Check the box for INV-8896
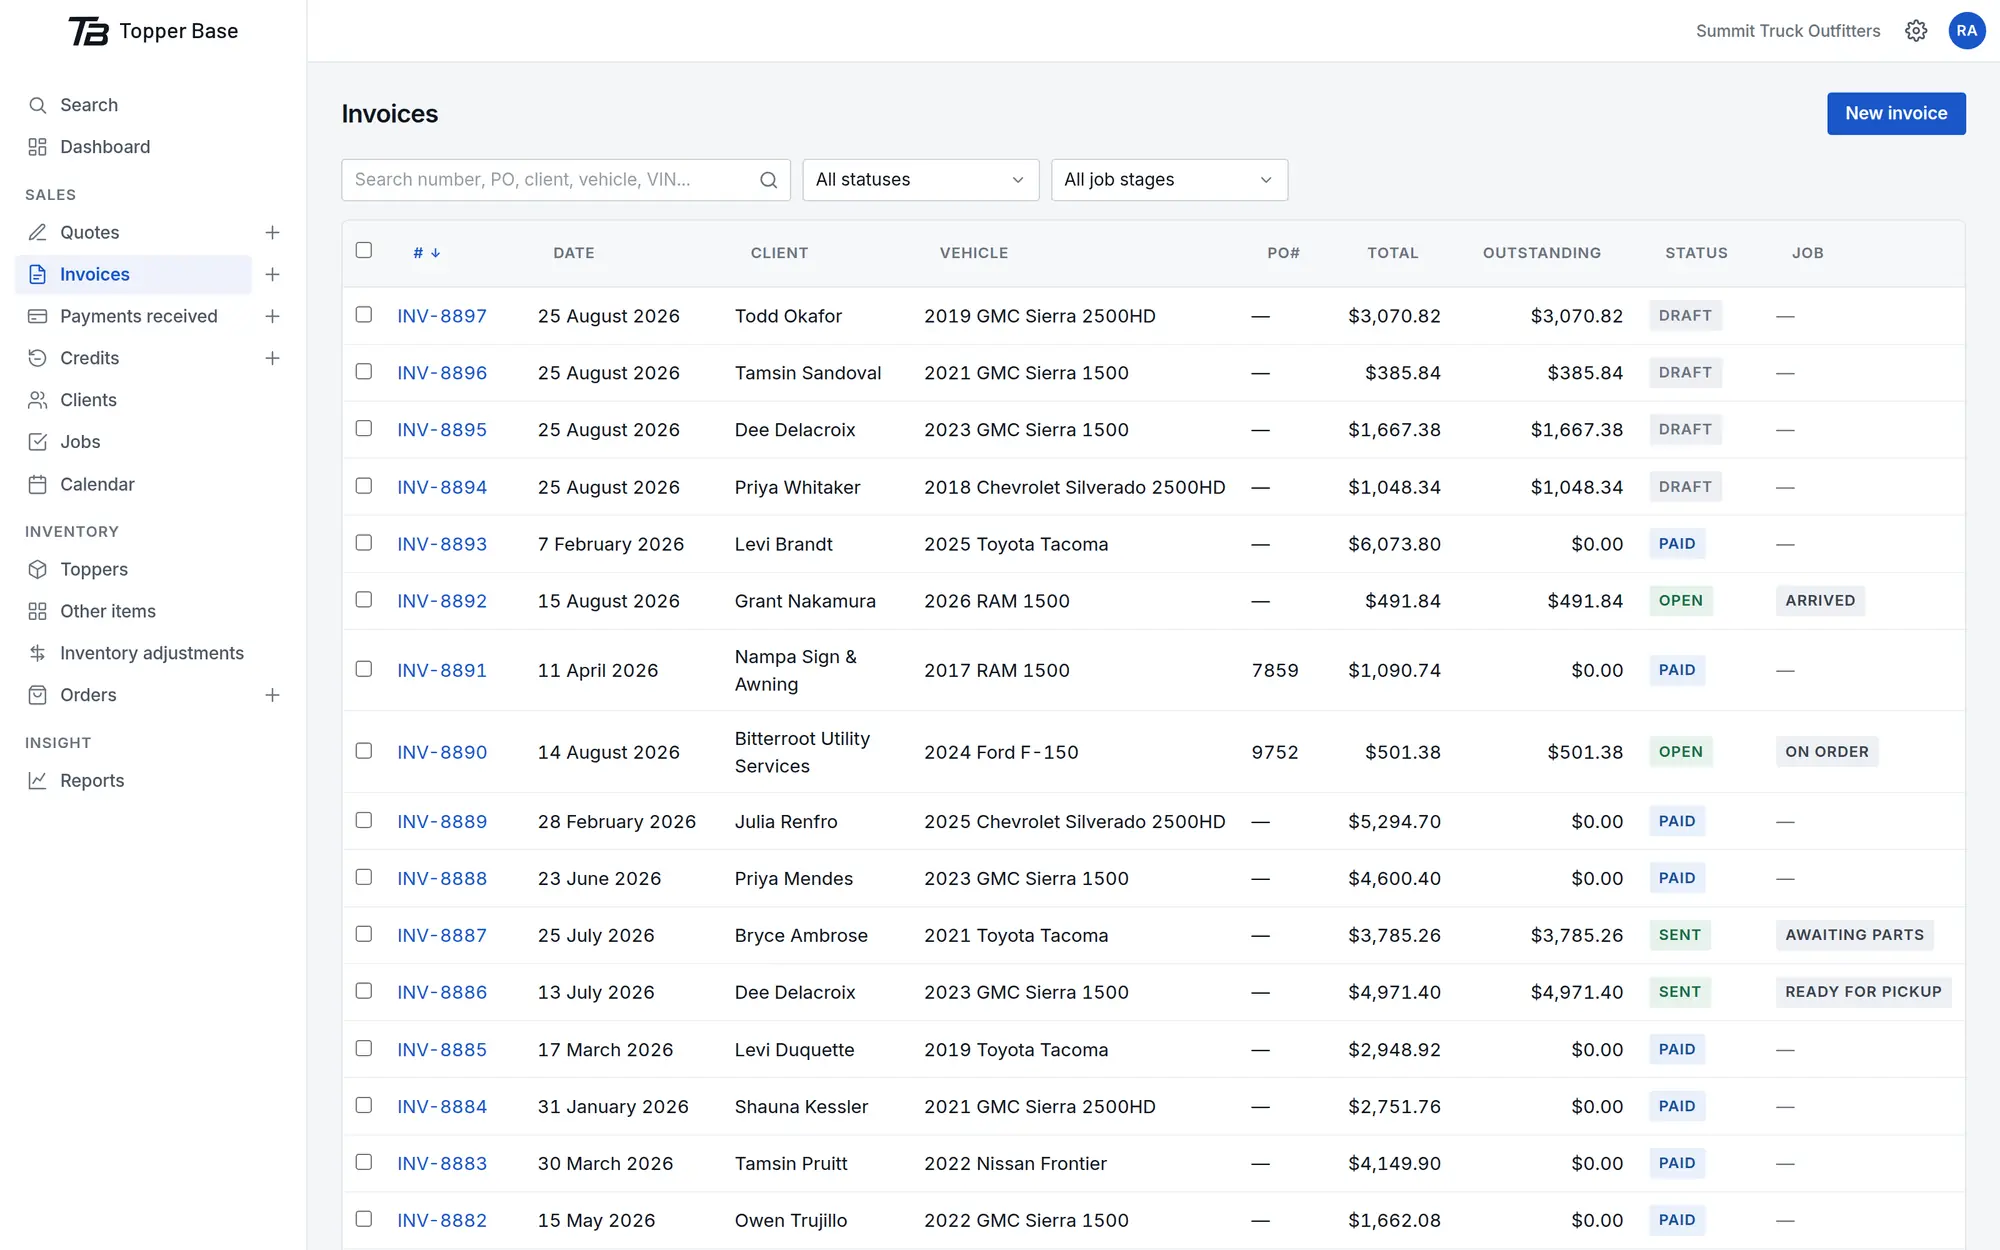The height and width of the screenshot is (1250, 2000). pos(364,371)
